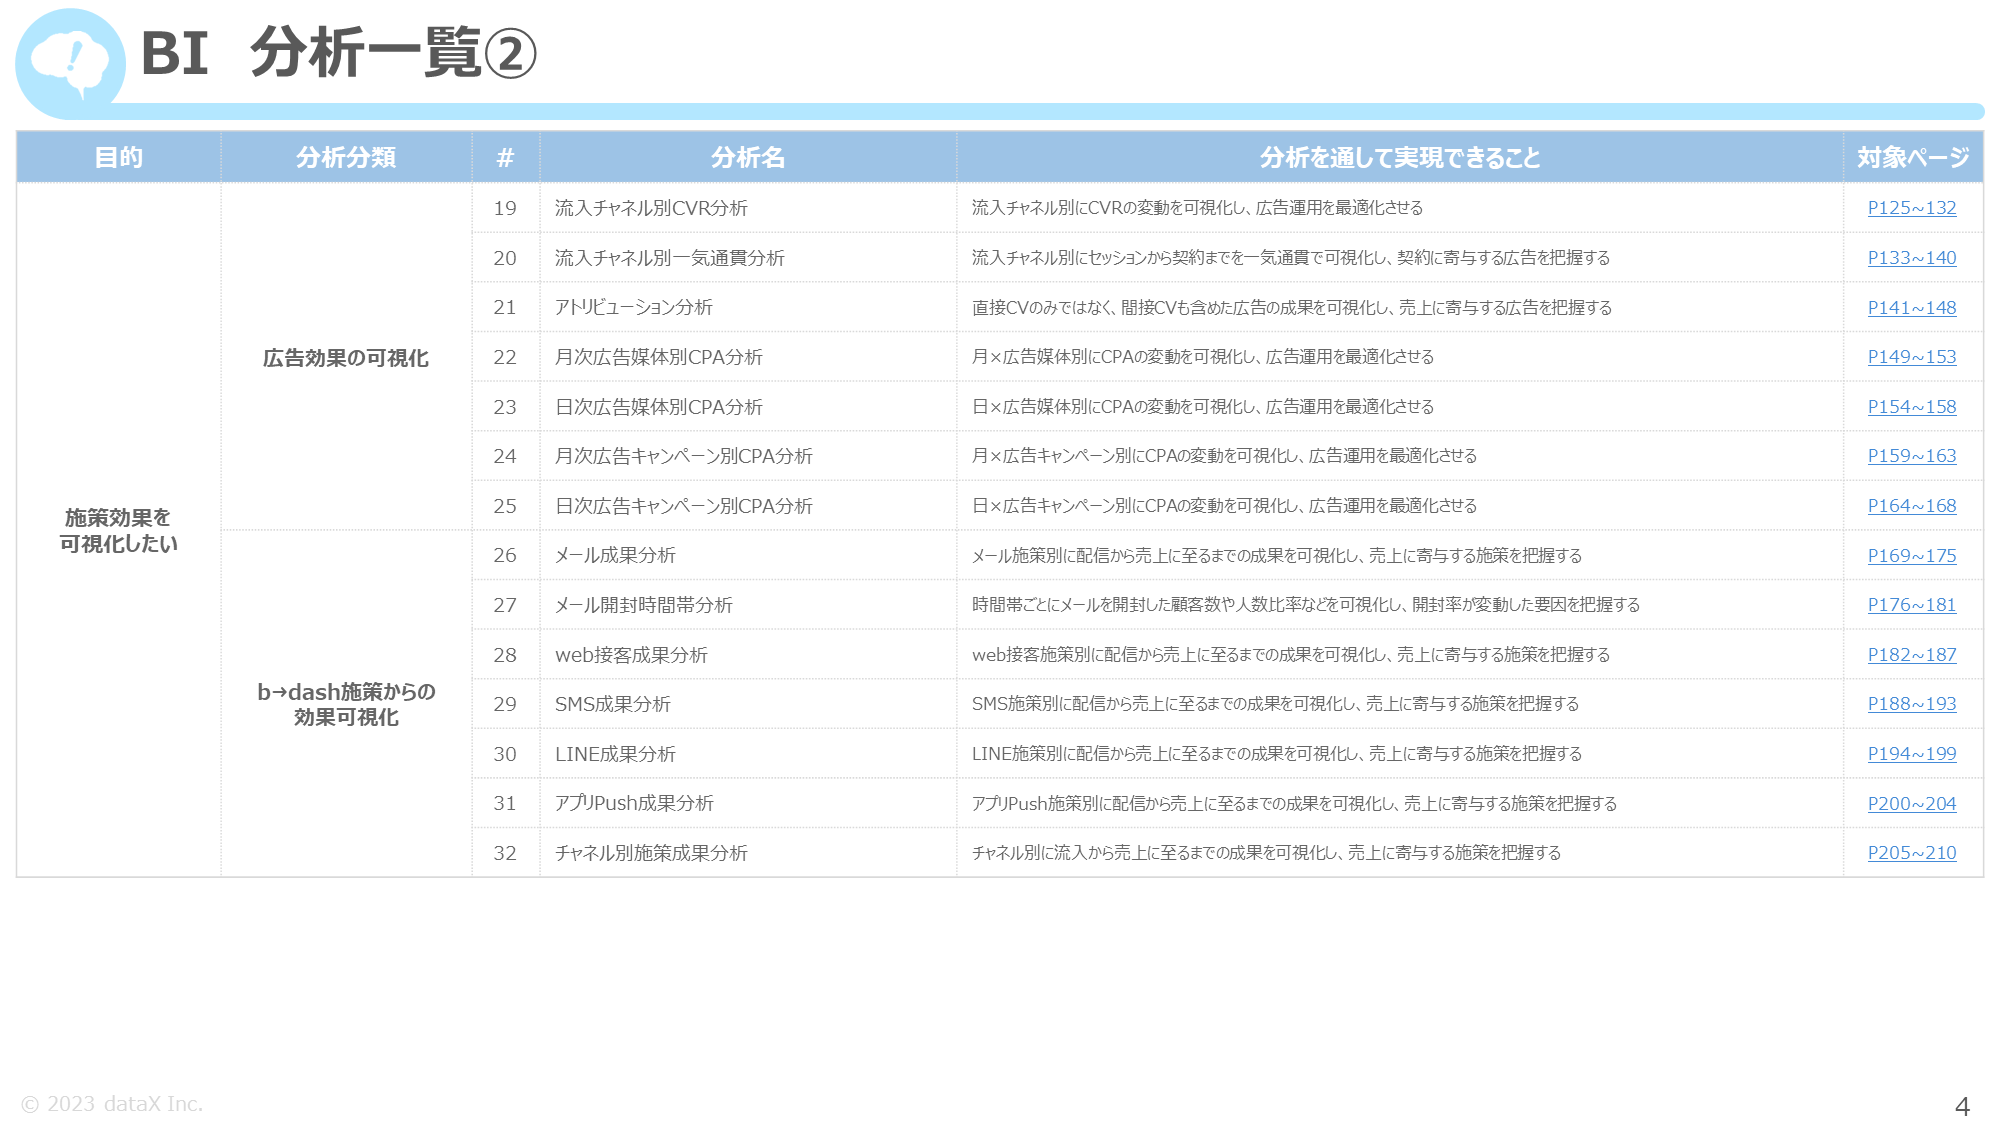Open page link P125~132
This screenshot has width=2000, height=1125.
pos(1911,208)
